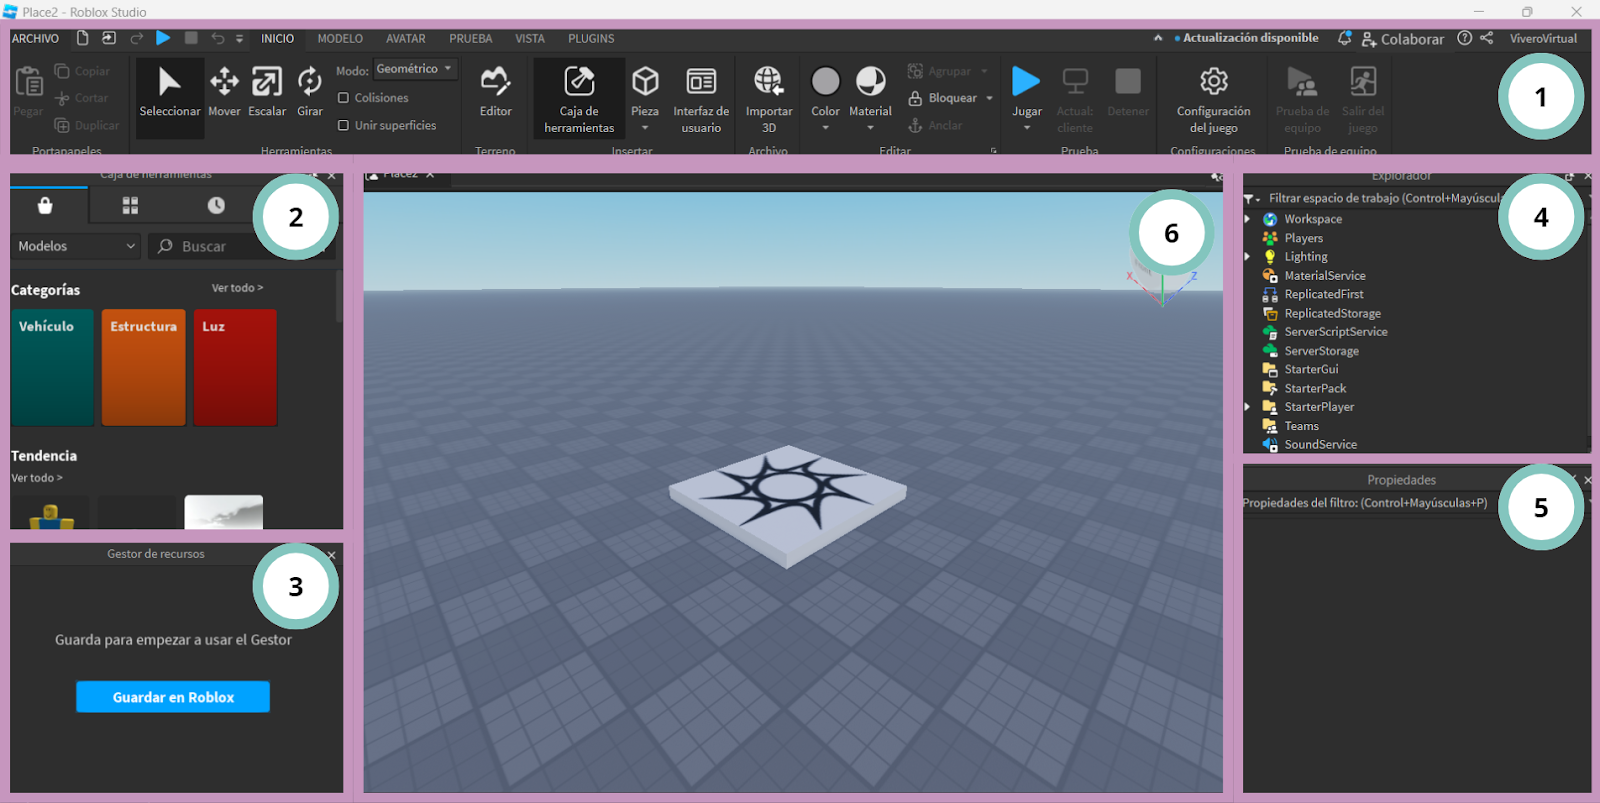Click the Duplicar tool
Image resolution: width=1600 pixels, height=803 pixels.
coord(87,125)
